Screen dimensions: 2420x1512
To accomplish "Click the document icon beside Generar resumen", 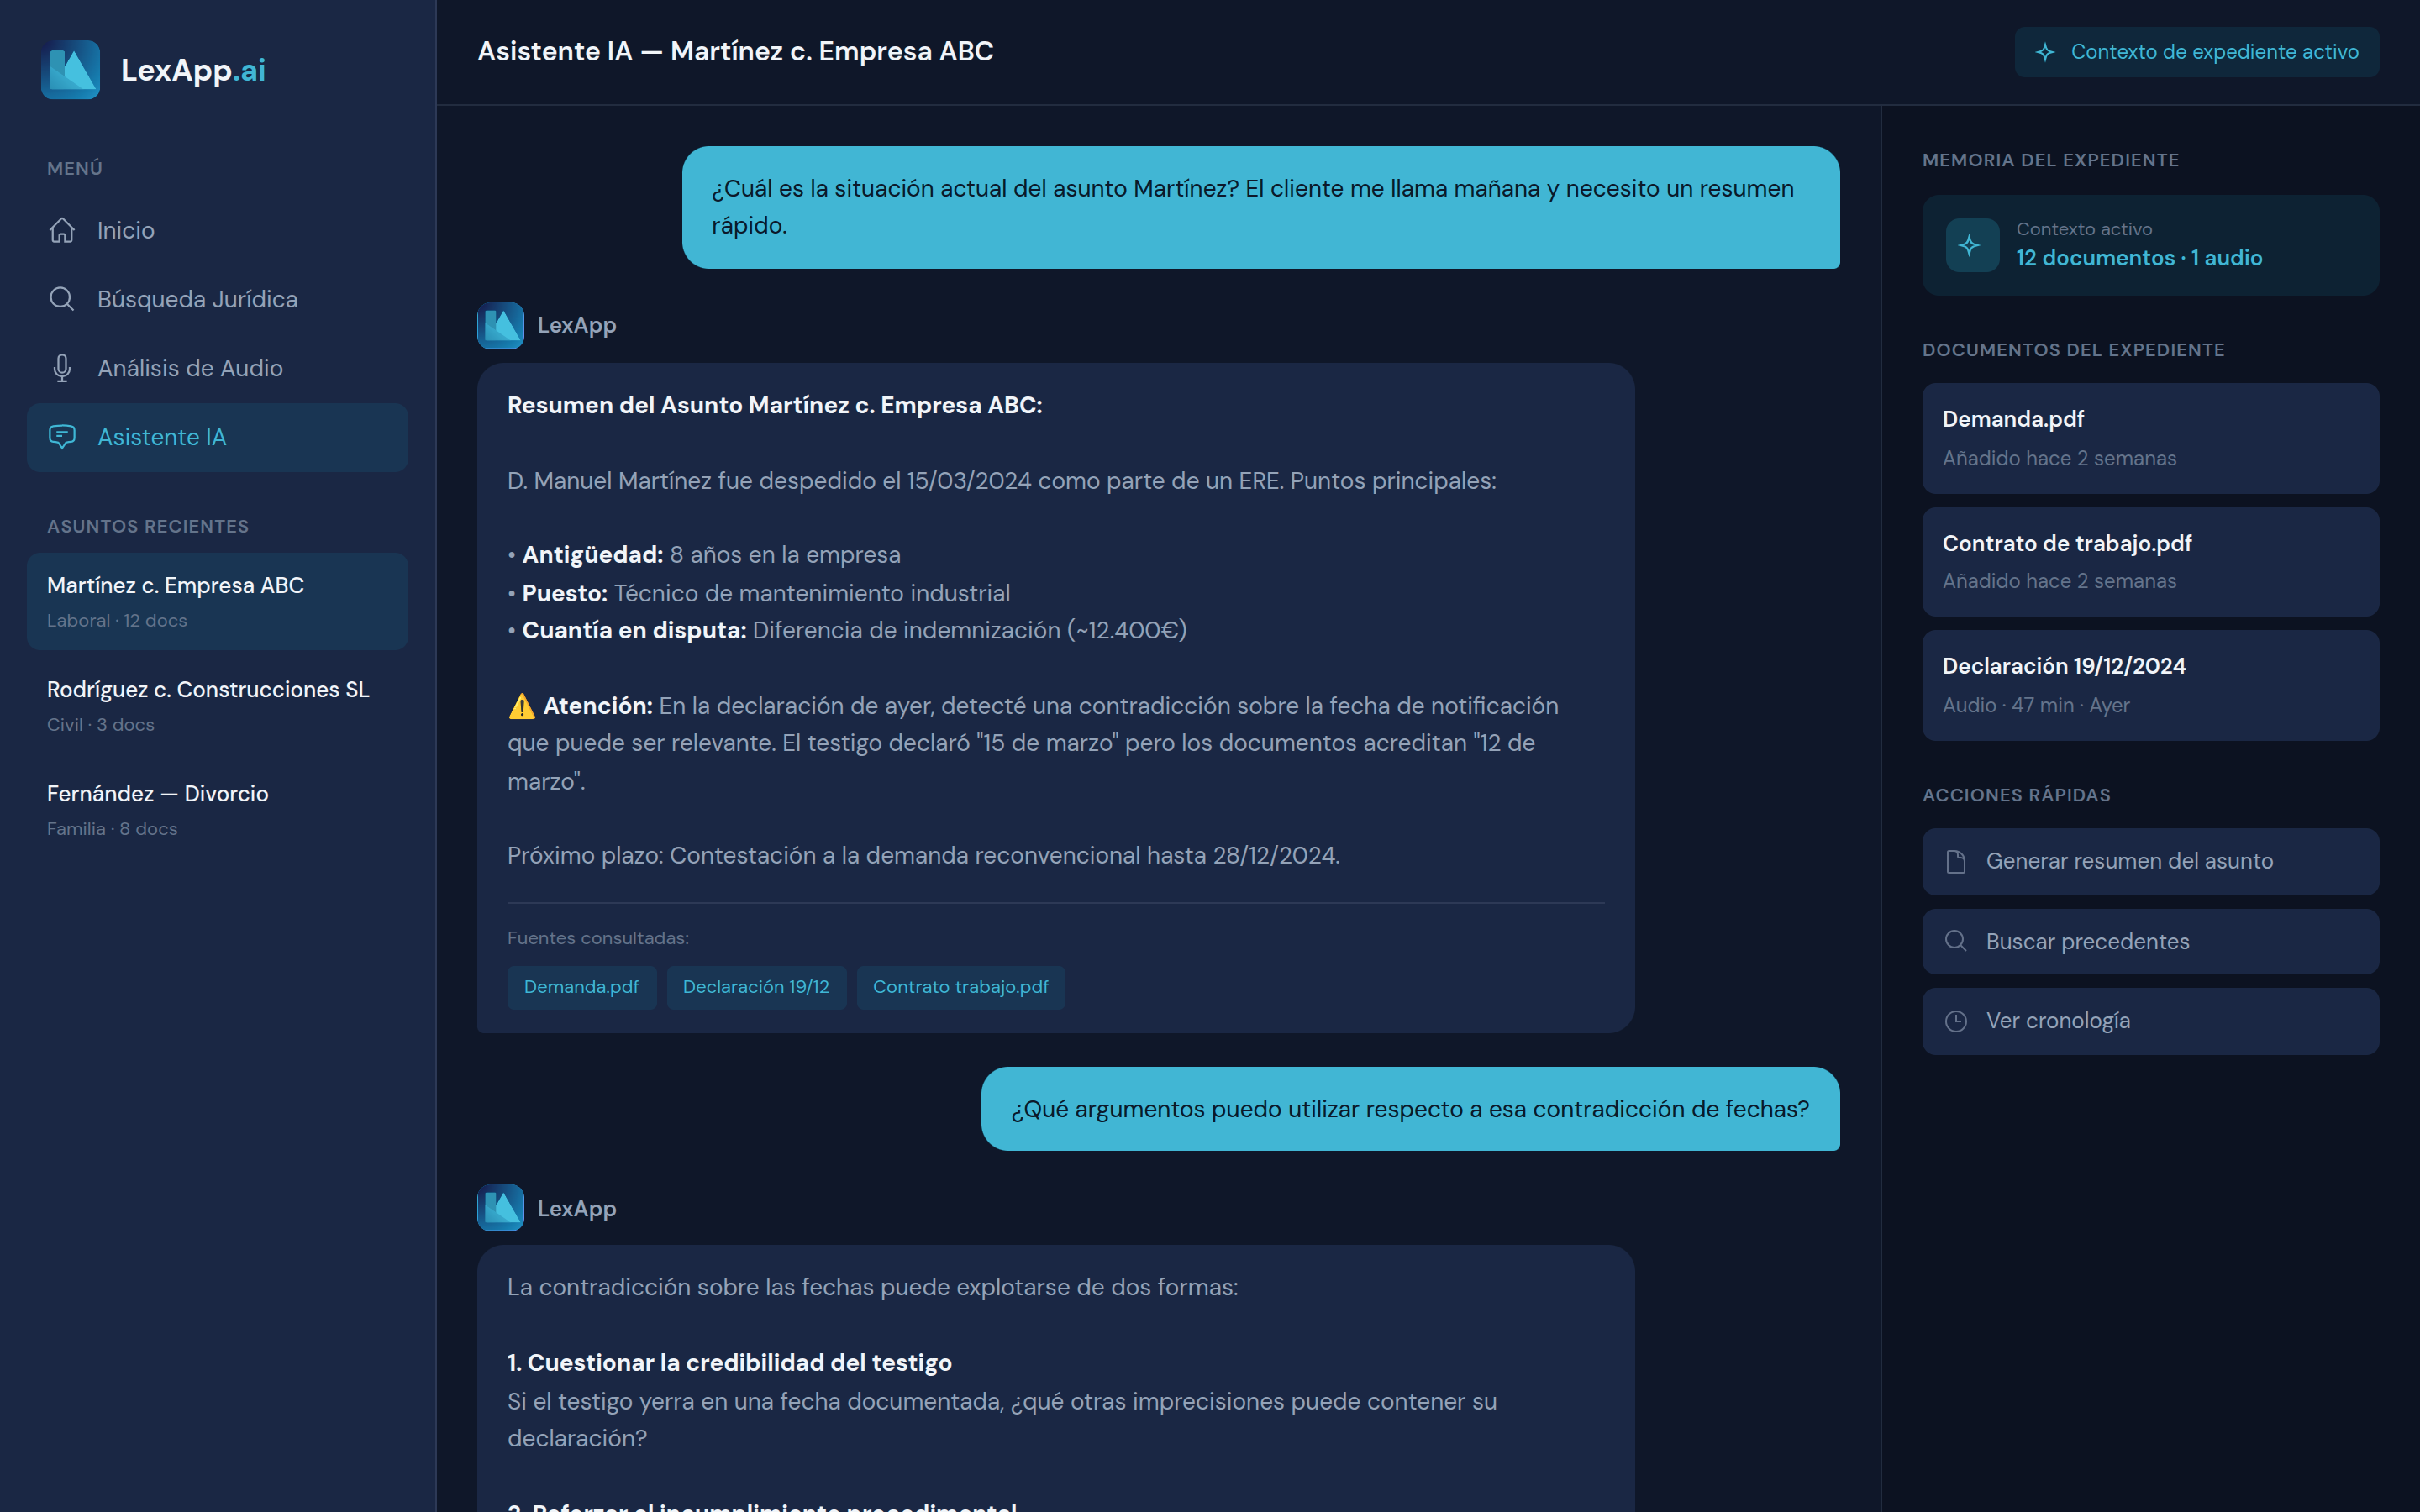I will [1956, 861].
